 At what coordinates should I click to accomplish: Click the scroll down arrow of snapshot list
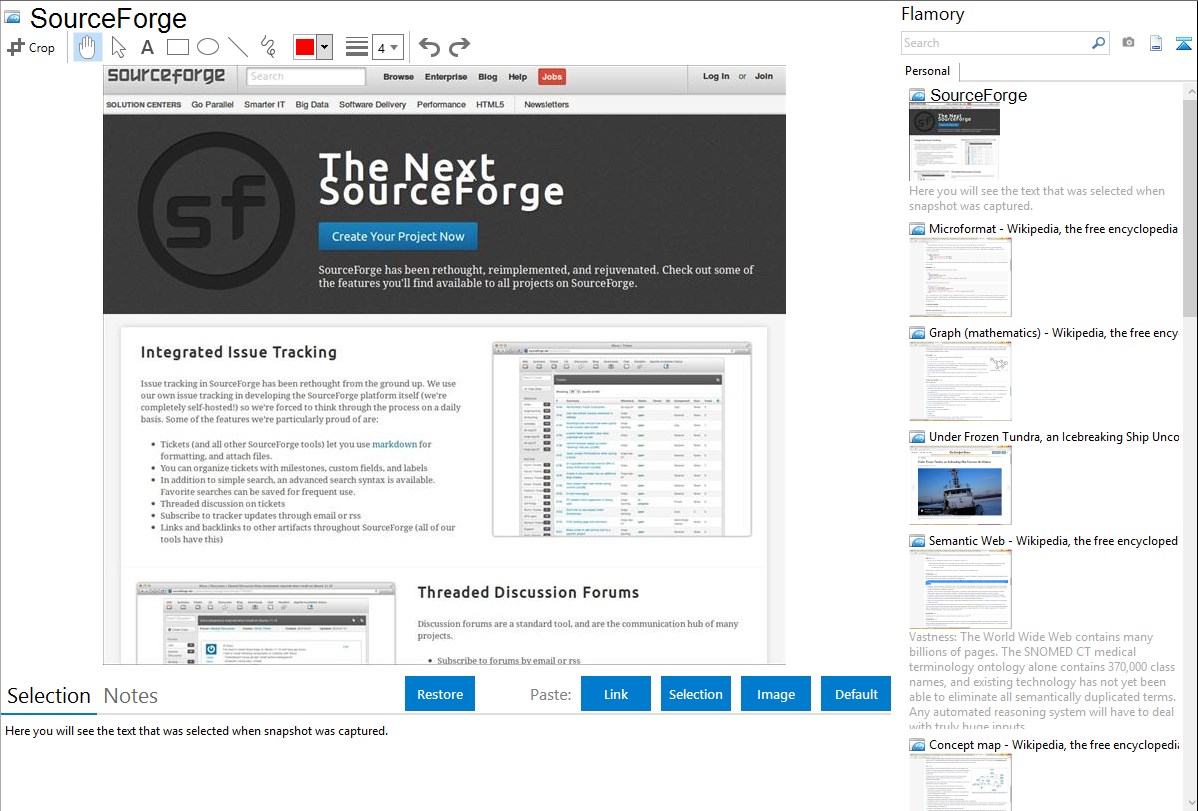click(x=1190, y=803)
